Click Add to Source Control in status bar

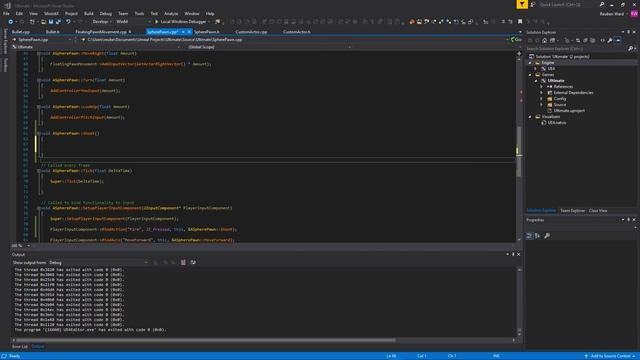pyautogui.click(x=610, y=356)
